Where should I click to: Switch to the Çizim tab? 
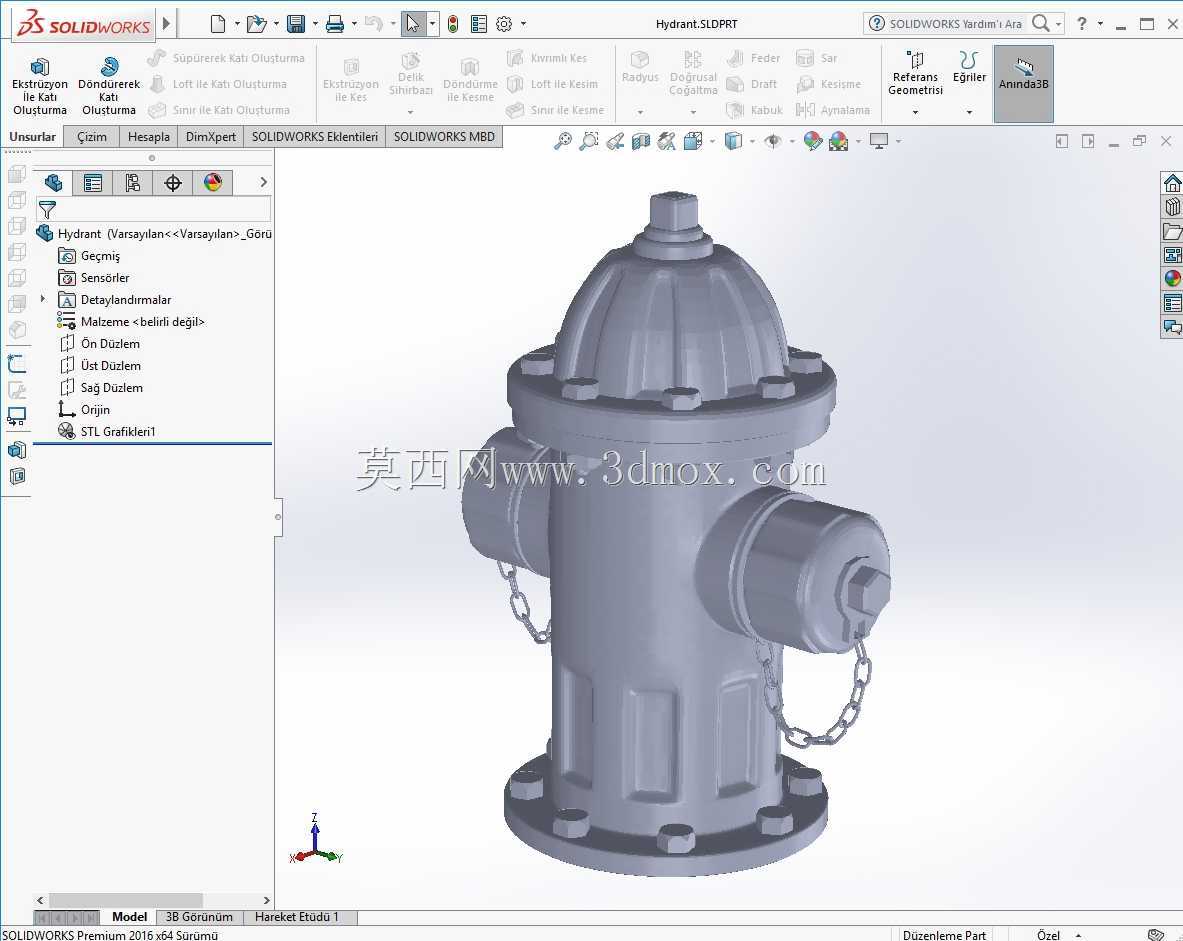(92, 137)
